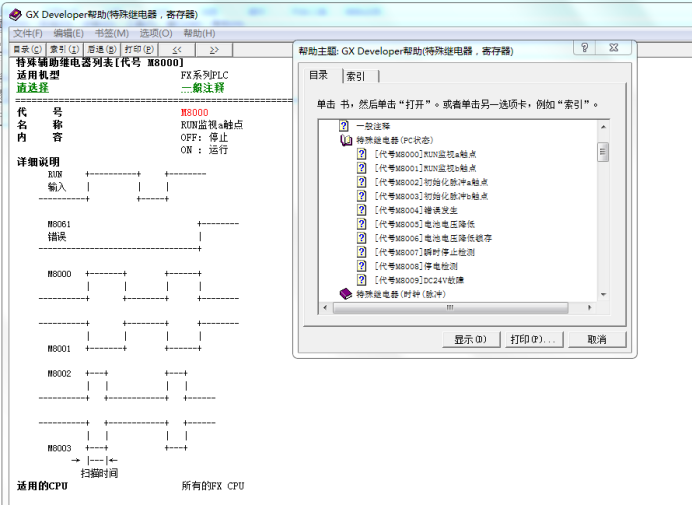Select the 一般注释 entry in contents tree
This screenshot has width=692, height=505.
tap(373, 126)
